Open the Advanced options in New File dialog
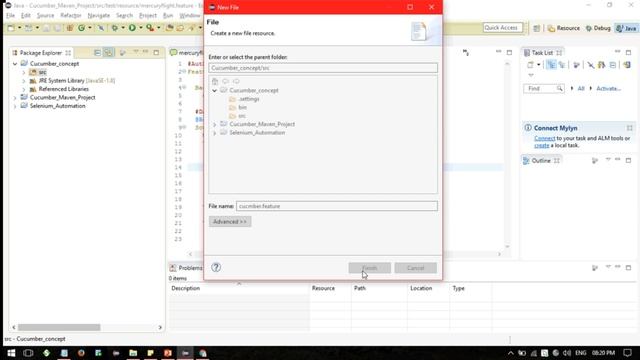The width and height of the screenshot is (640, 360). (230, 222)
